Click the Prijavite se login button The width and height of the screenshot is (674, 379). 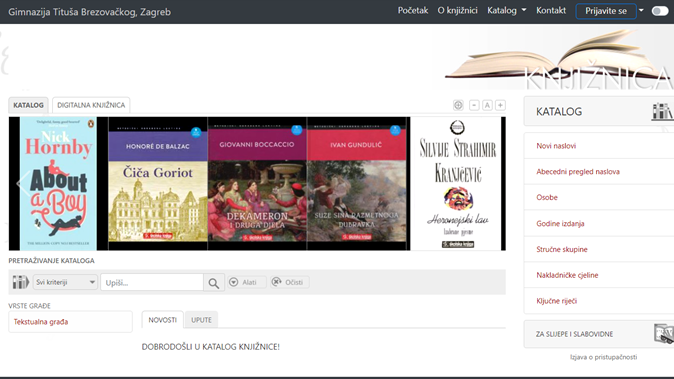click(606, 11)
